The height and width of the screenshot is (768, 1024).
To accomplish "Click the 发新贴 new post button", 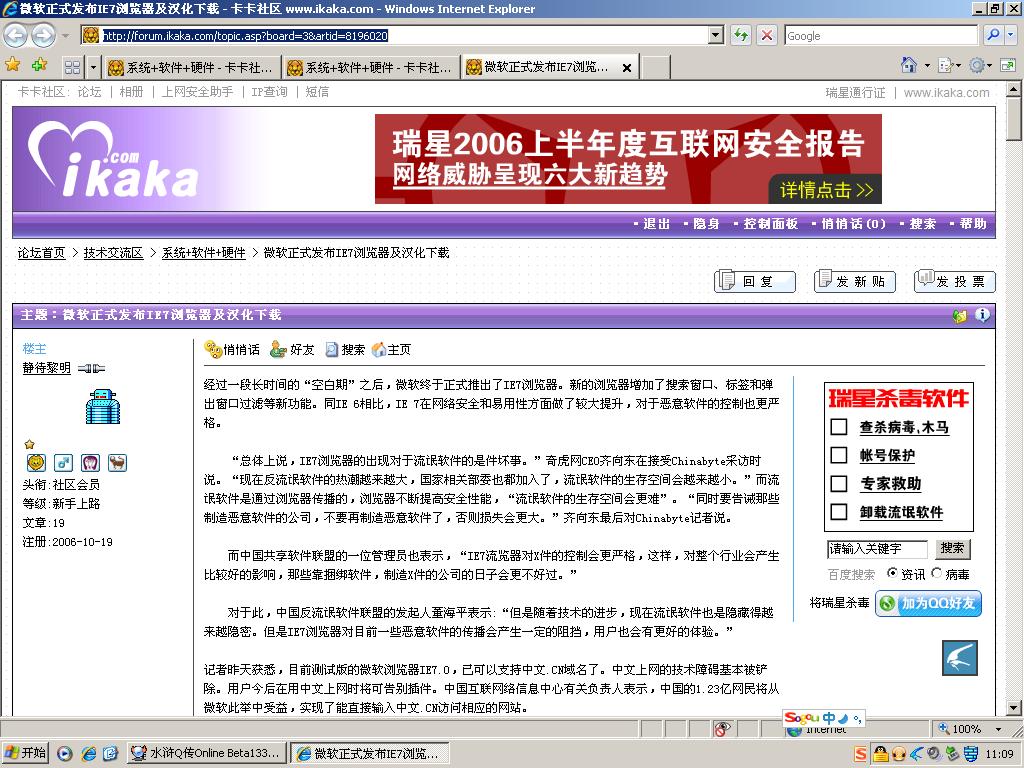I will pyautogui.click(x=855, y=281).
